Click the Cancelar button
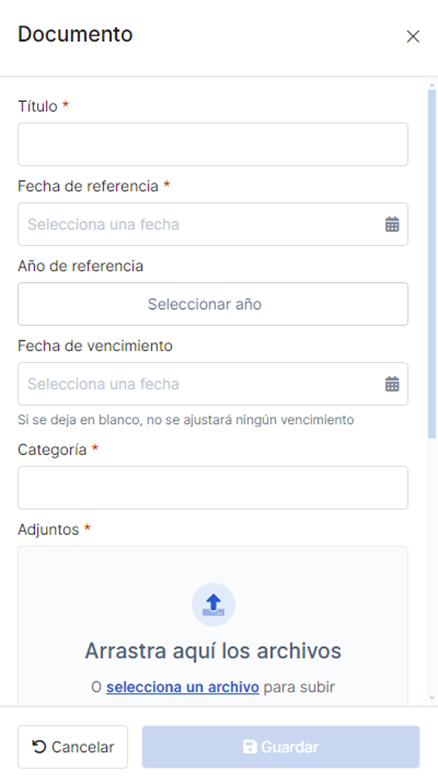 click(x=73, y=747)
